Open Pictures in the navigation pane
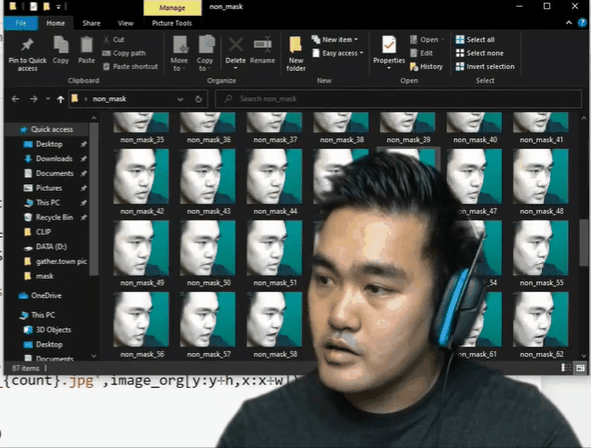 pyautogui.click(x=49, y=188)
